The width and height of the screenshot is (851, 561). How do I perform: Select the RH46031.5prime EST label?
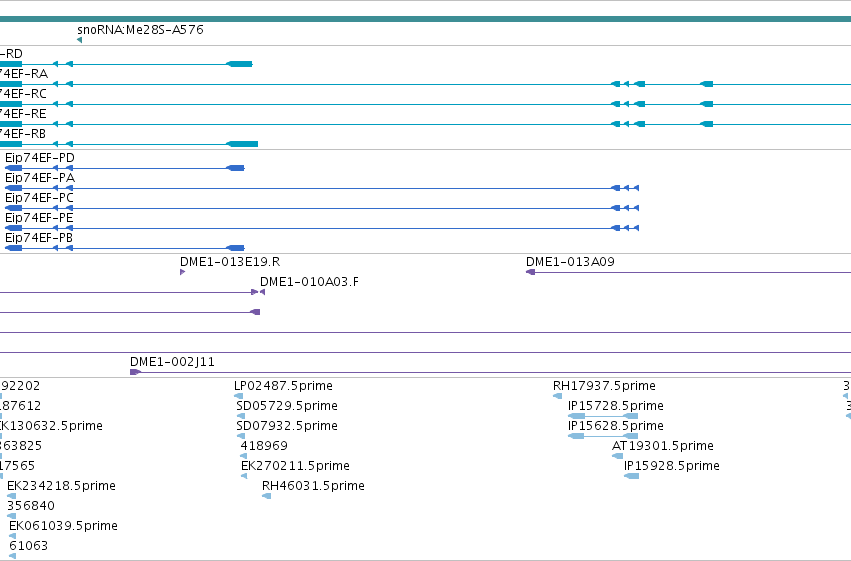313,486
